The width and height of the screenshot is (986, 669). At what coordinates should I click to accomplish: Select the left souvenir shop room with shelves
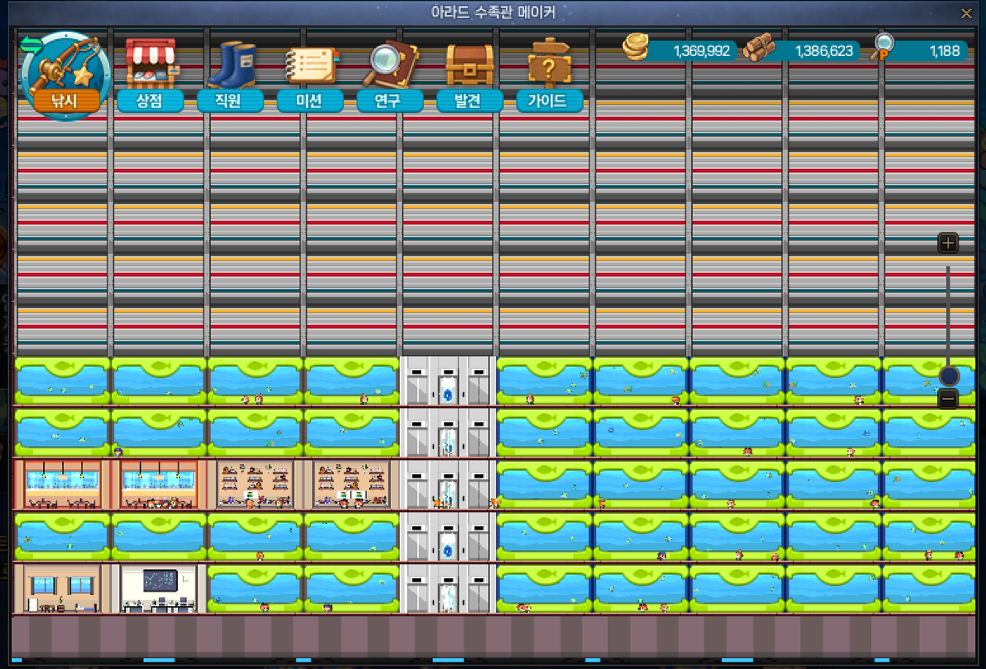tap(255, 485)
